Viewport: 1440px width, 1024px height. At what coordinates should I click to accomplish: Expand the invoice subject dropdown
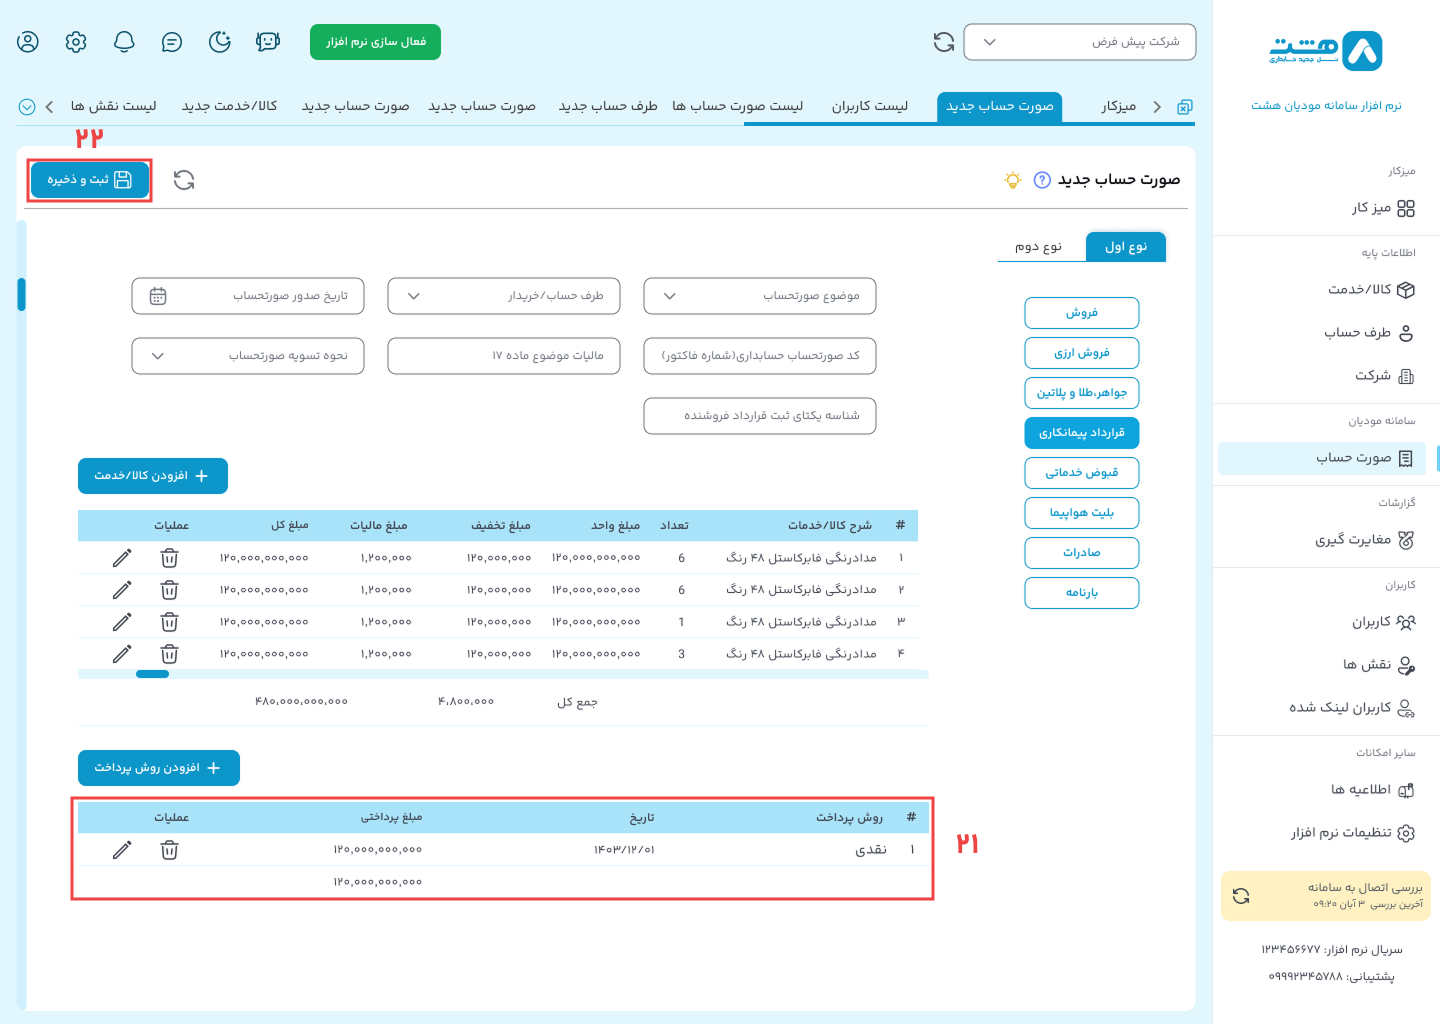point(760,296)
